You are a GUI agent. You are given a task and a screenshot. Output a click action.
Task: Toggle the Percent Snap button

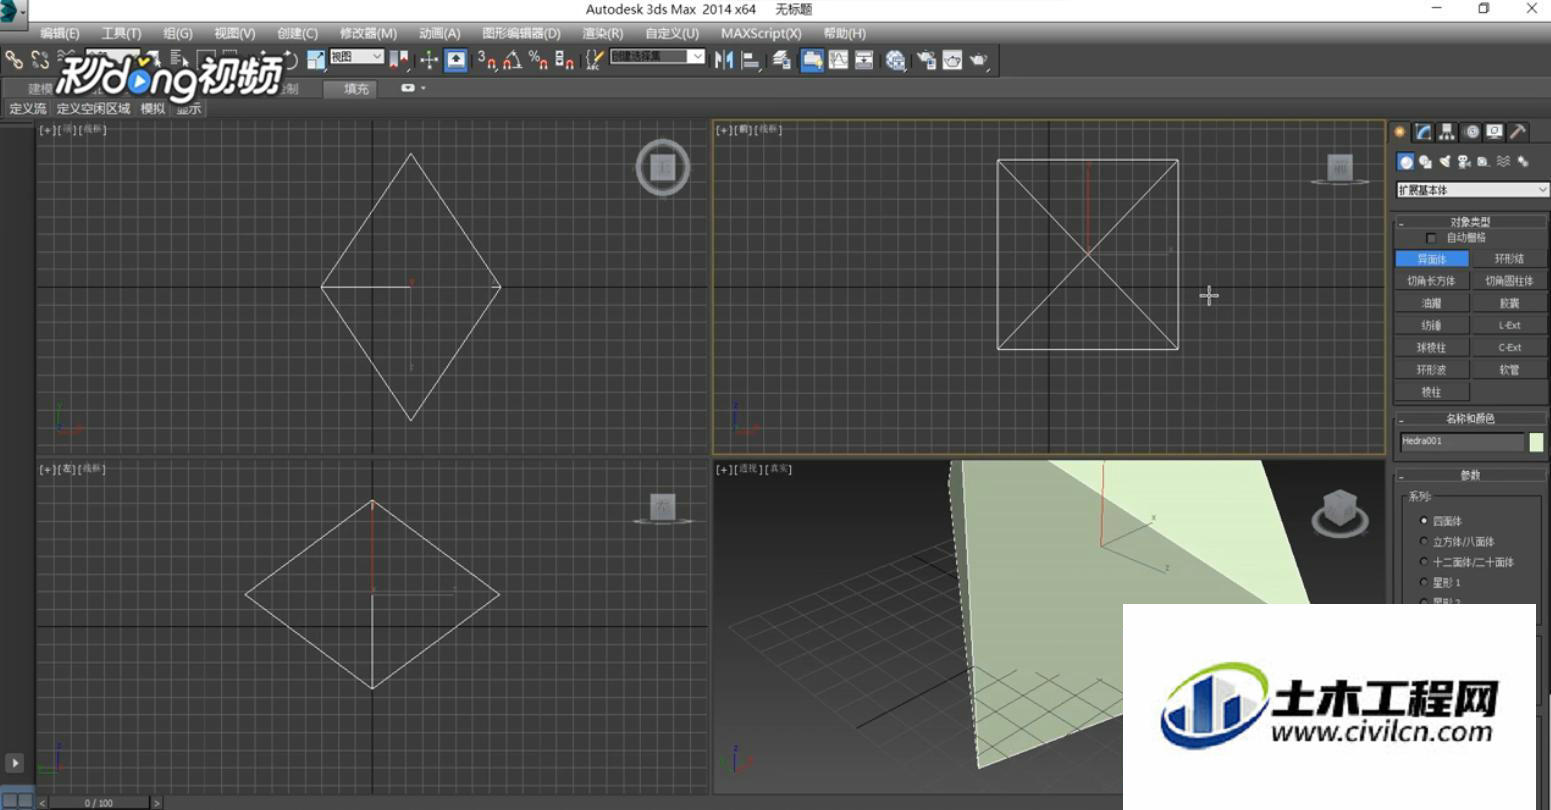[x=538, y=61]
